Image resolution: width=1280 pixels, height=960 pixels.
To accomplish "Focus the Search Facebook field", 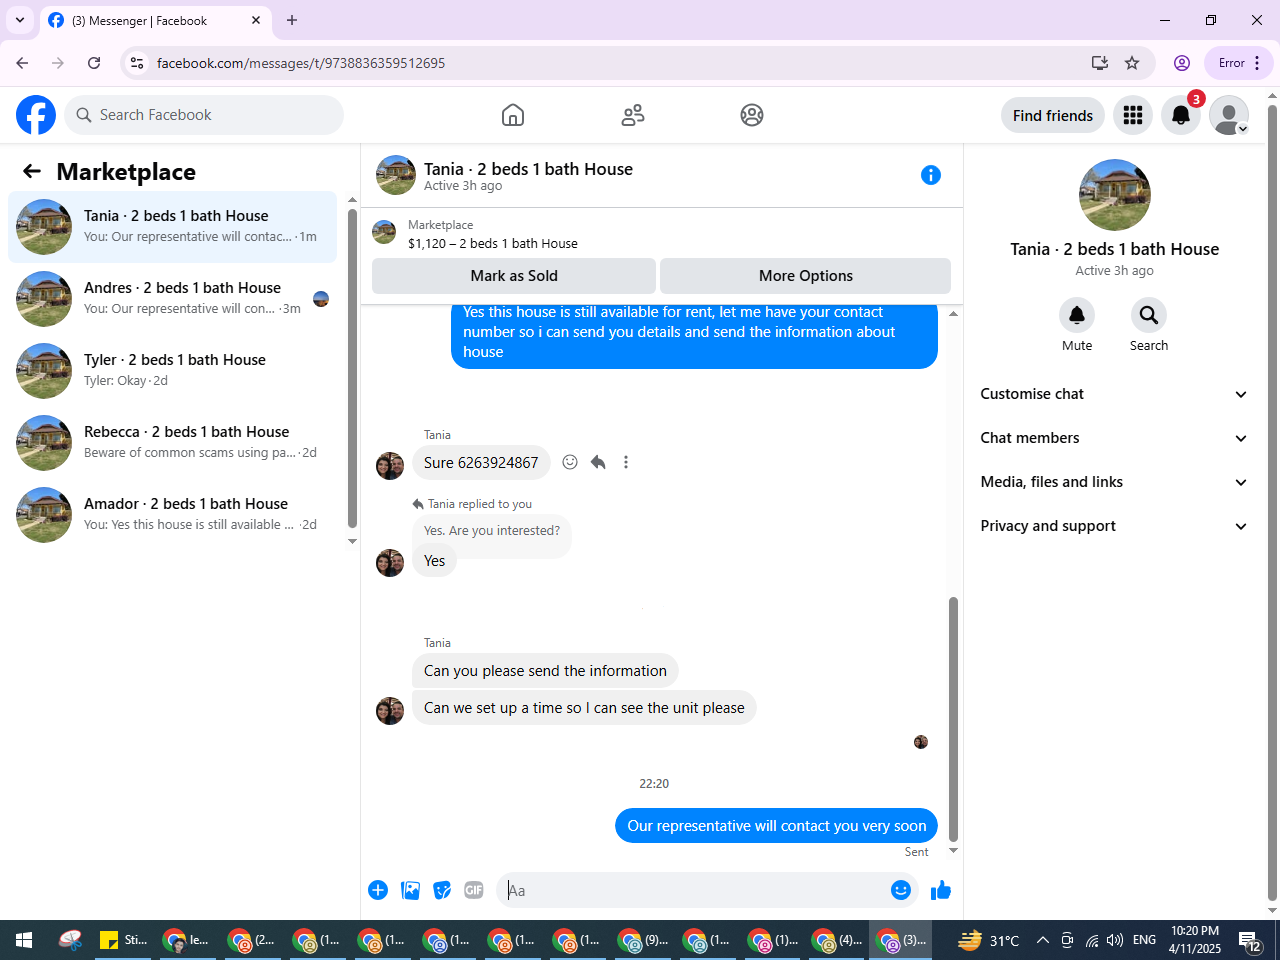I will [204, 115].
